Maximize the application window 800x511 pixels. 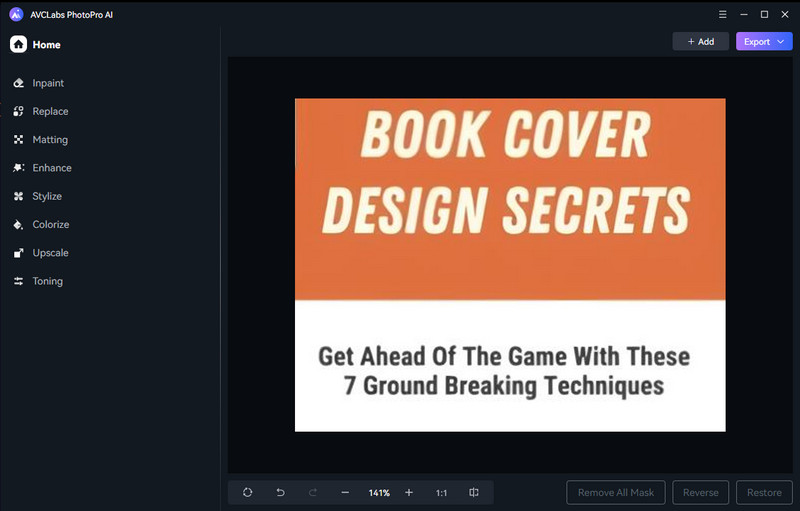click(x=764, y=14)
